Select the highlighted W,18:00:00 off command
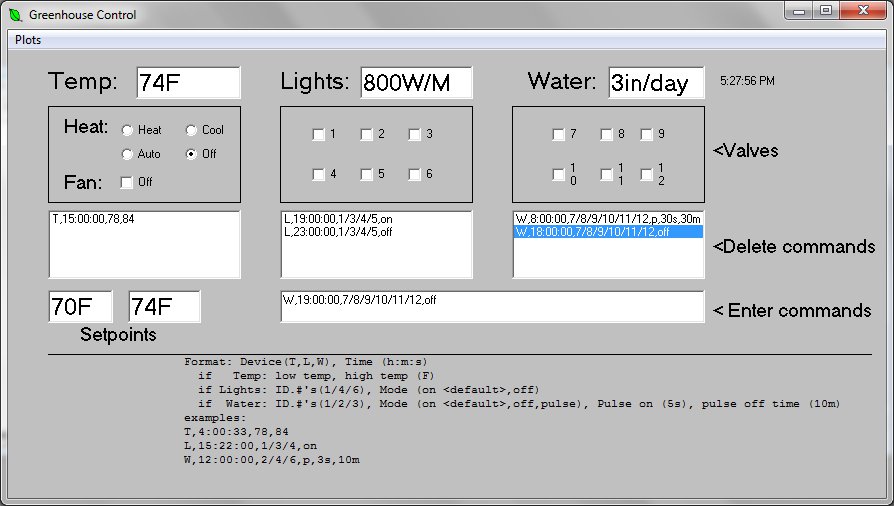Viewport: 894px width, 506px height. (x=608, y=232)
